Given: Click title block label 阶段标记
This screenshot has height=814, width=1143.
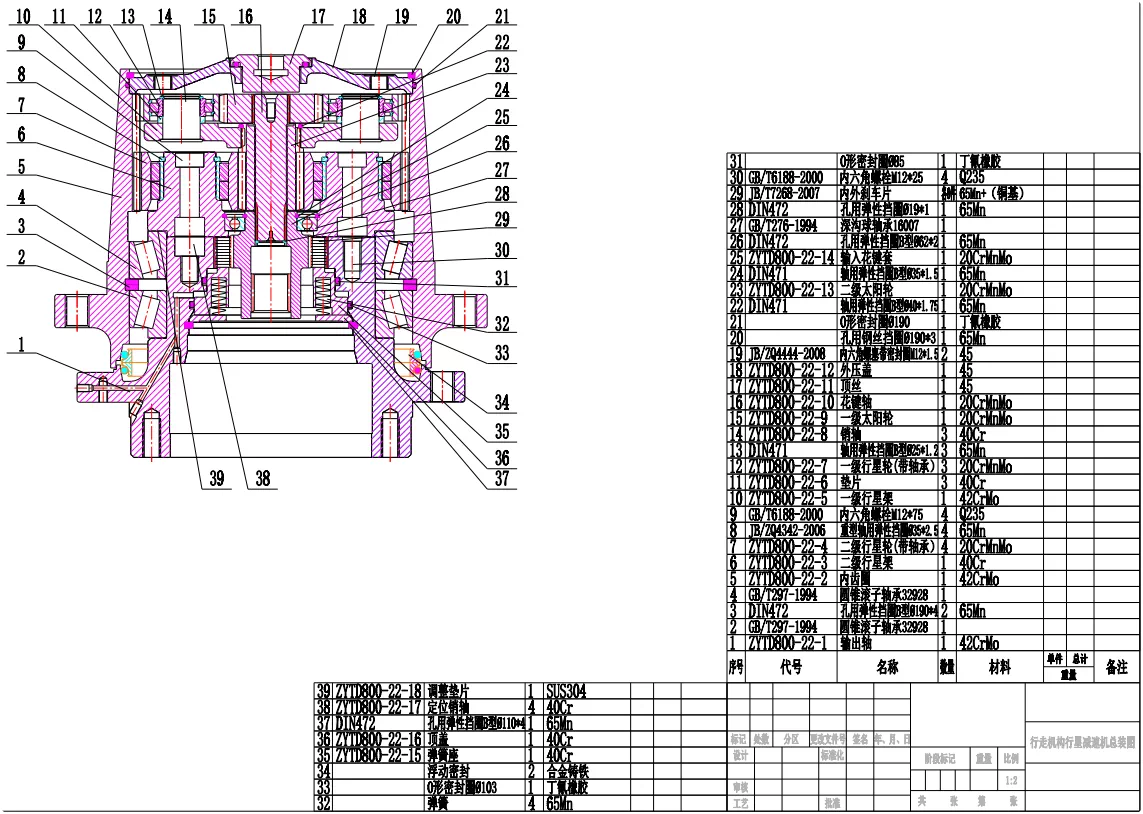Looking at the screenshot, I should (942, 759).
